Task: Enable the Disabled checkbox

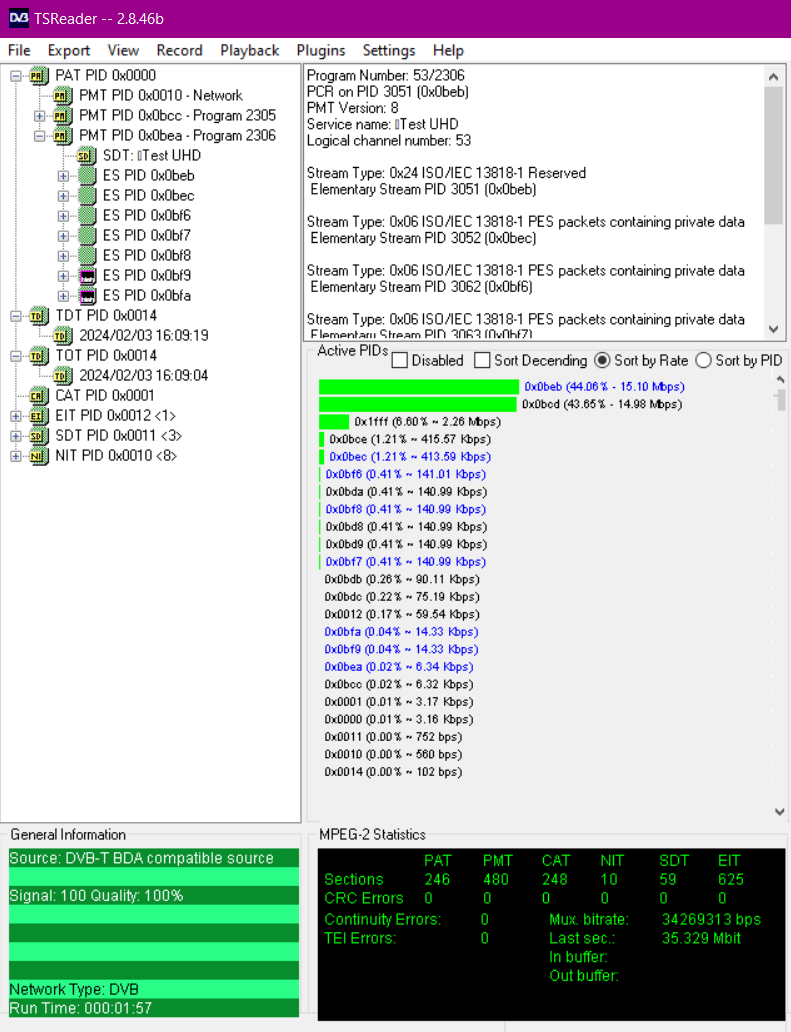Action: pos(399,361)
